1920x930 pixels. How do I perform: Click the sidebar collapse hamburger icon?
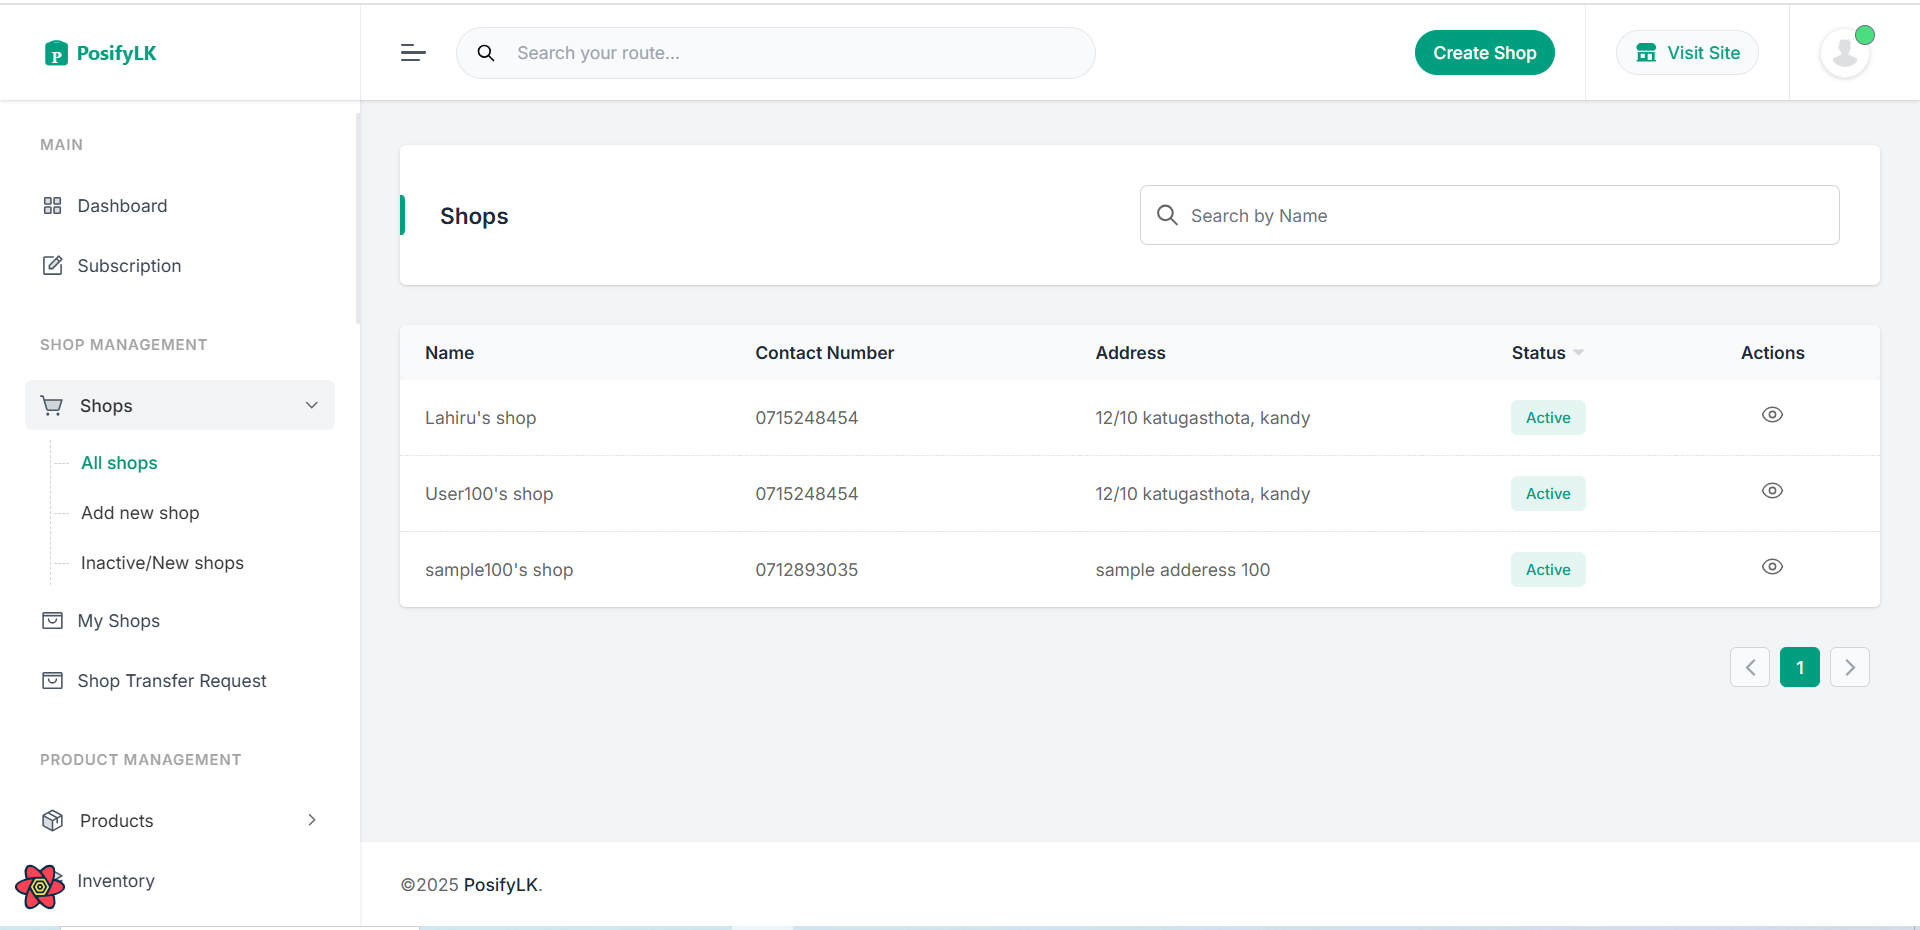(x=413, y=53)
